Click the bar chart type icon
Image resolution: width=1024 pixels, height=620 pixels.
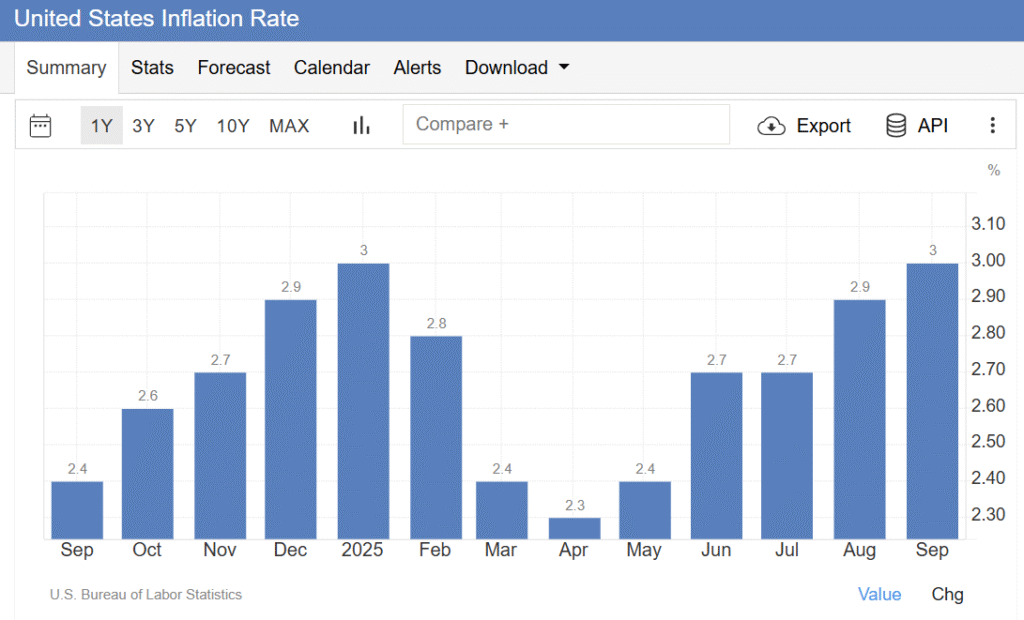point(361,125)
